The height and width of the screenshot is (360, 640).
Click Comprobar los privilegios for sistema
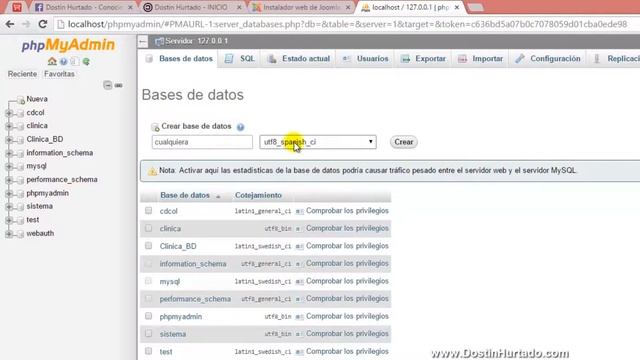[x=347, y=333]
